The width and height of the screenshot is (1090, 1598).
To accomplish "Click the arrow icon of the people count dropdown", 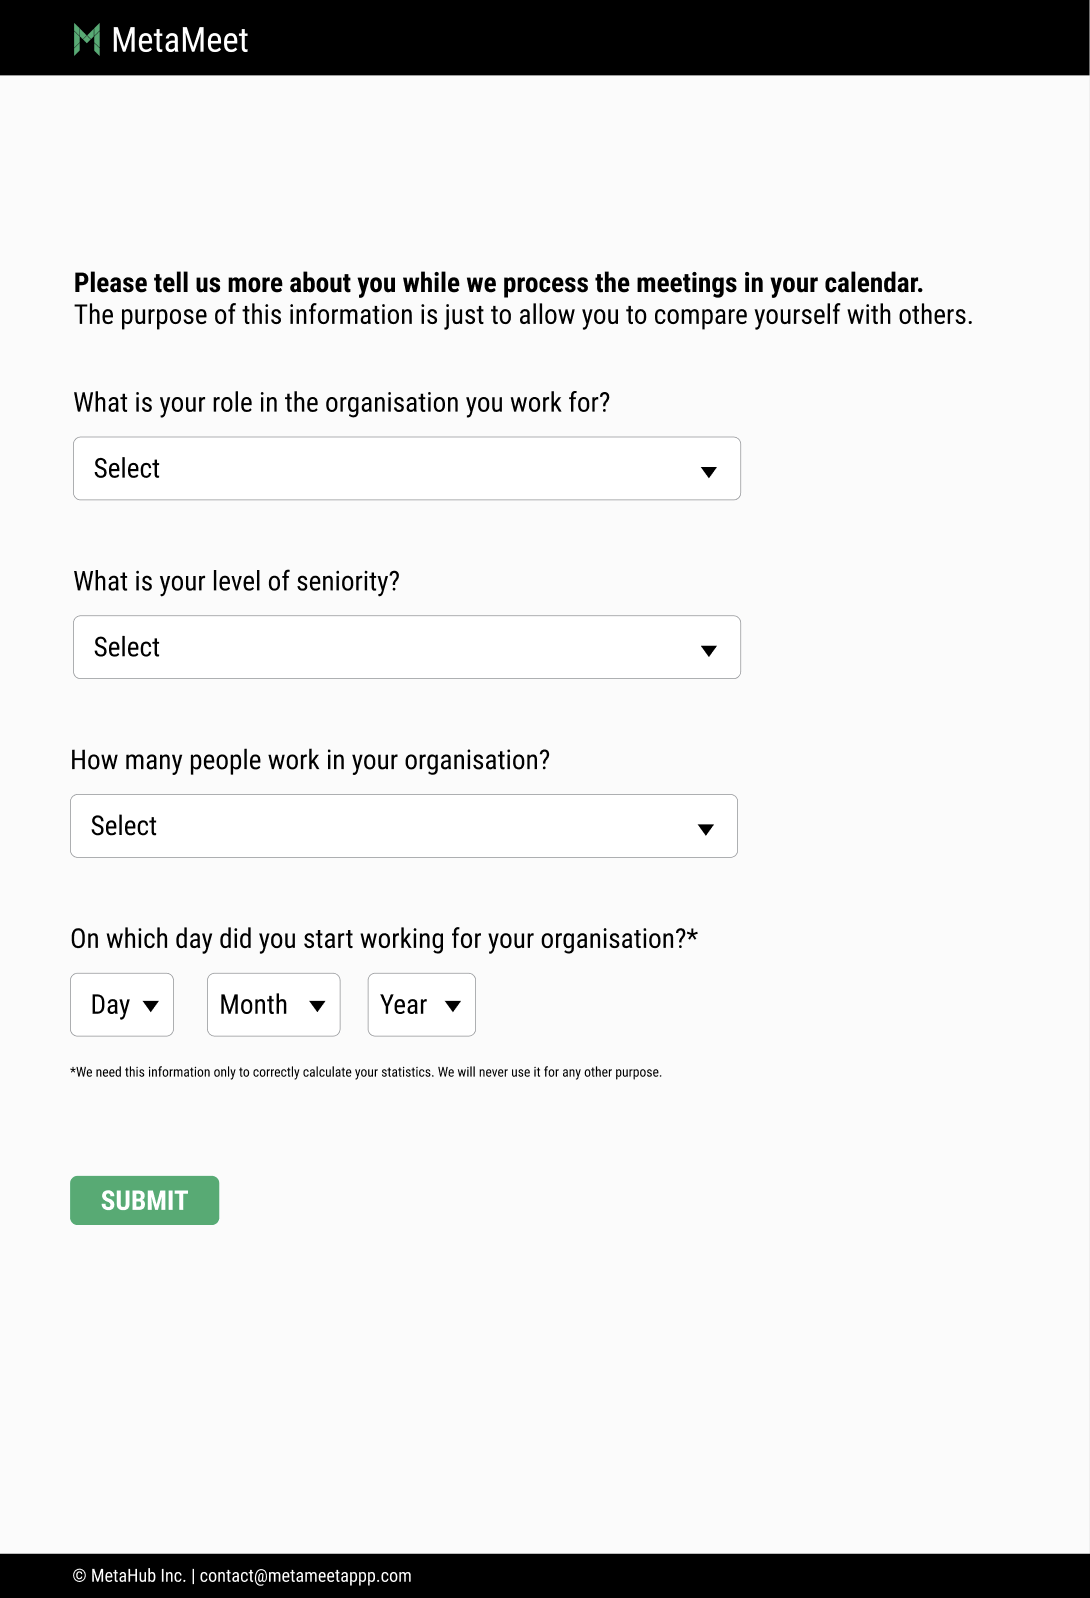I will pos(706,830).
